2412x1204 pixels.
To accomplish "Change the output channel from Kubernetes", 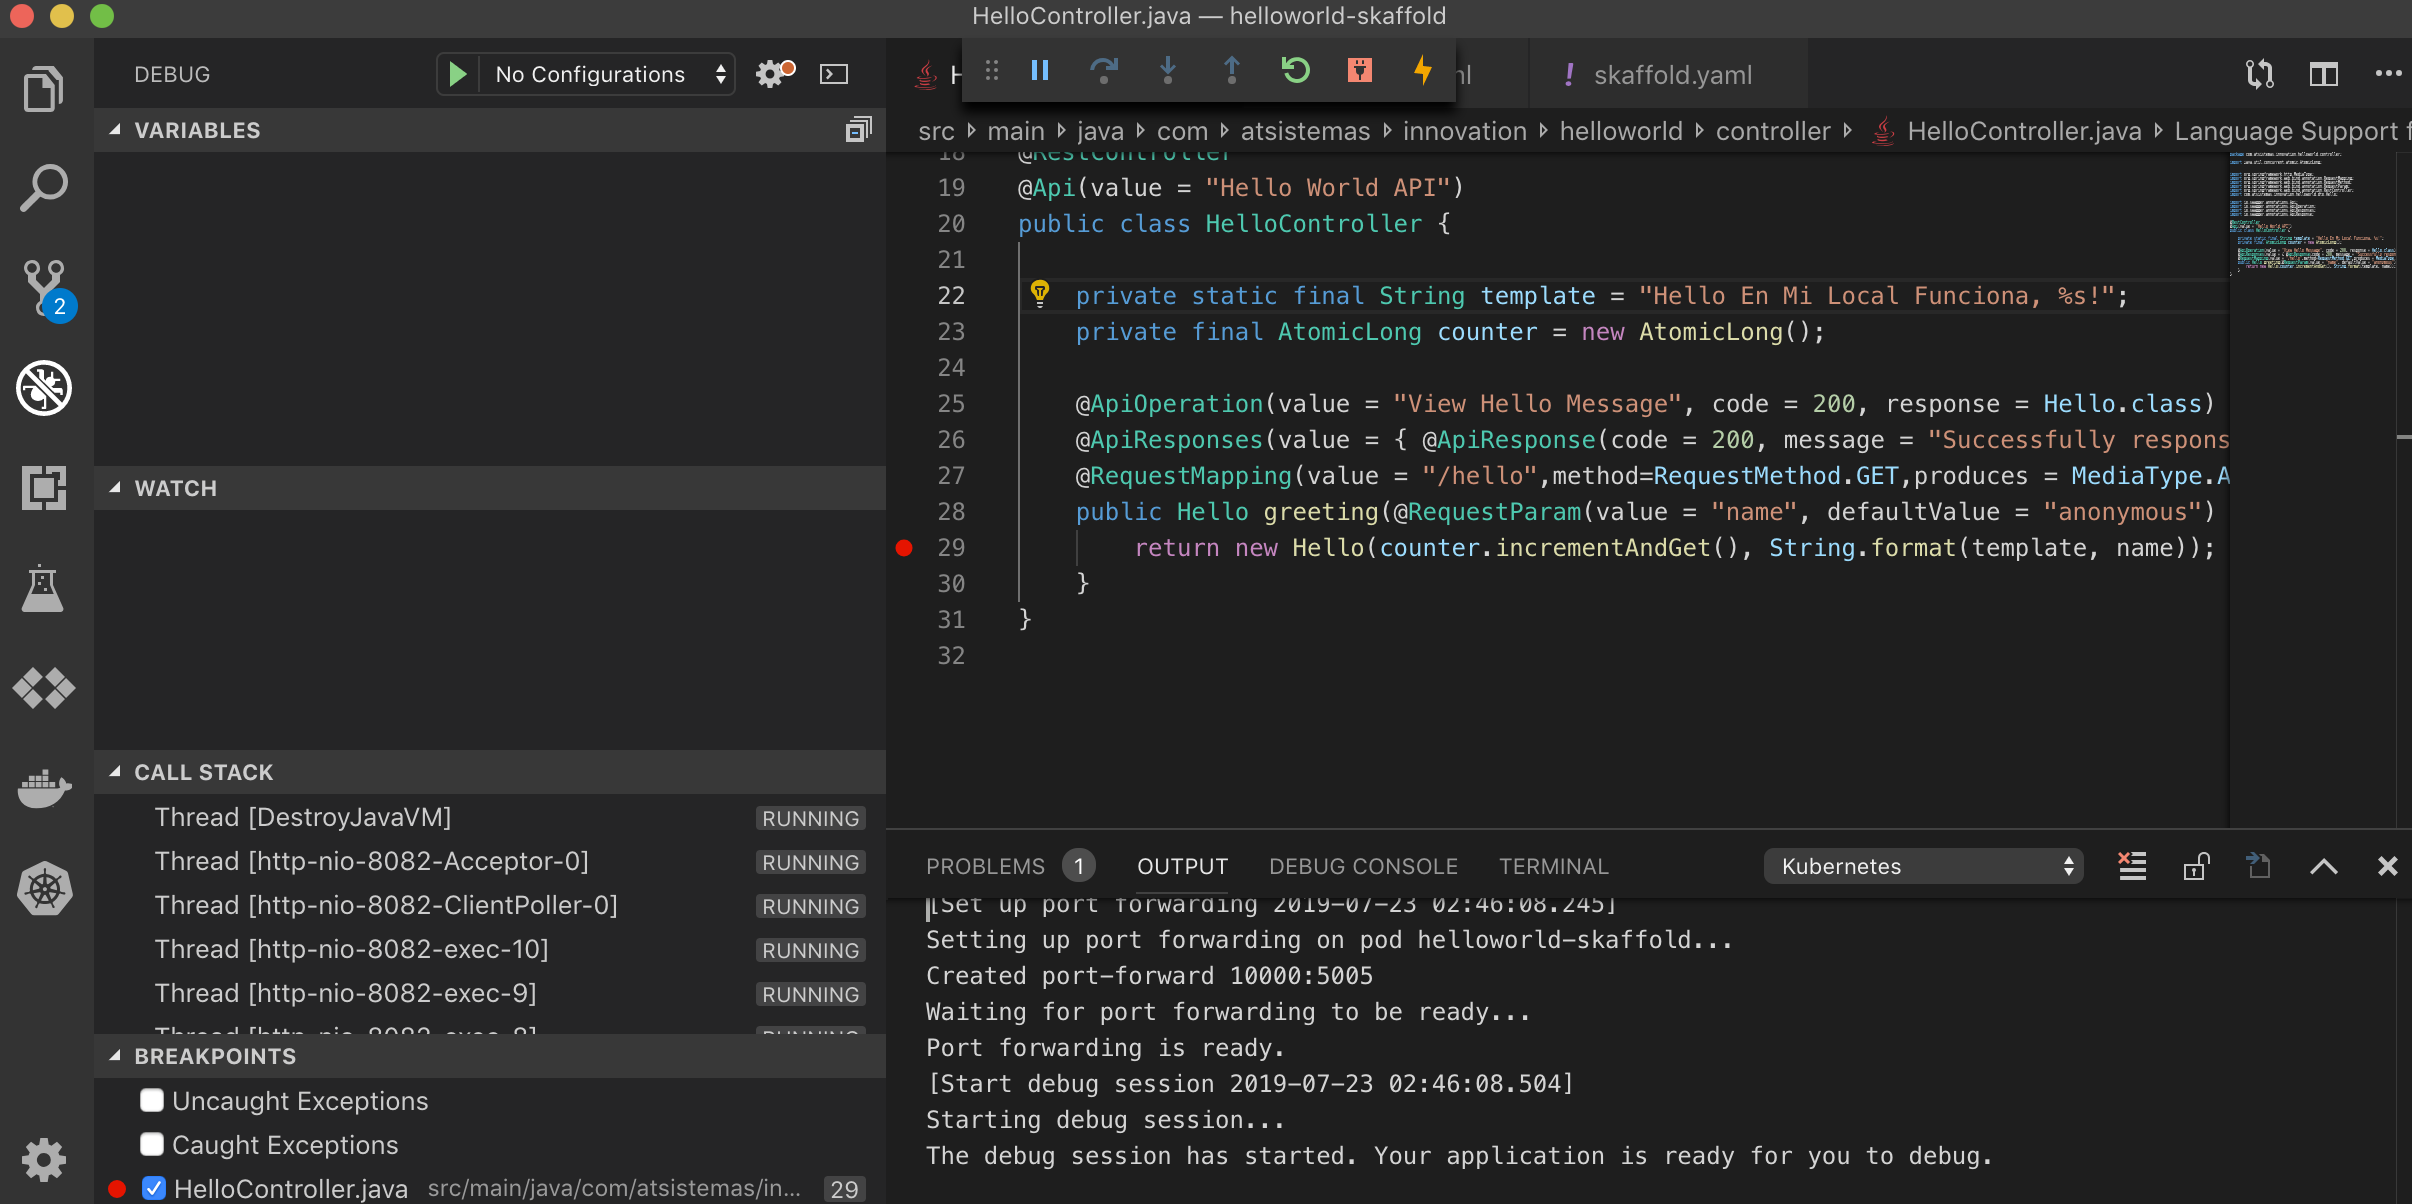I will point(1922,866).
